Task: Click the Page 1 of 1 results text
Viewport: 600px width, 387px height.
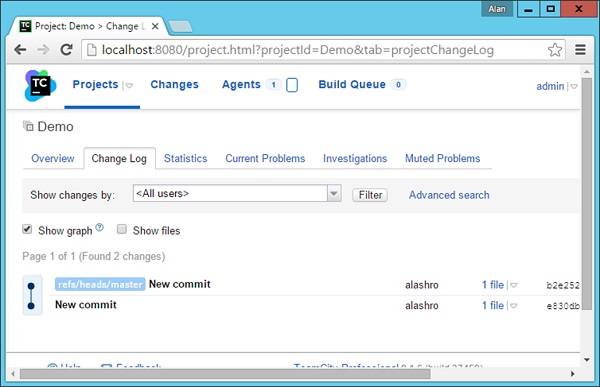Action: pos(94,256)
